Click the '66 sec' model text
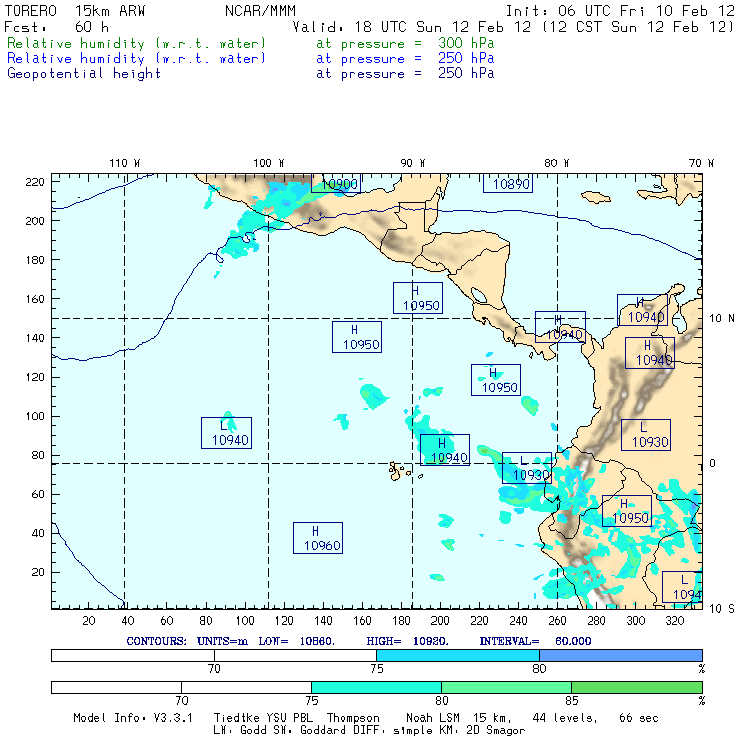Image resolution: width=740 pixels, height=740 pixels. click(x=639, y=718)
